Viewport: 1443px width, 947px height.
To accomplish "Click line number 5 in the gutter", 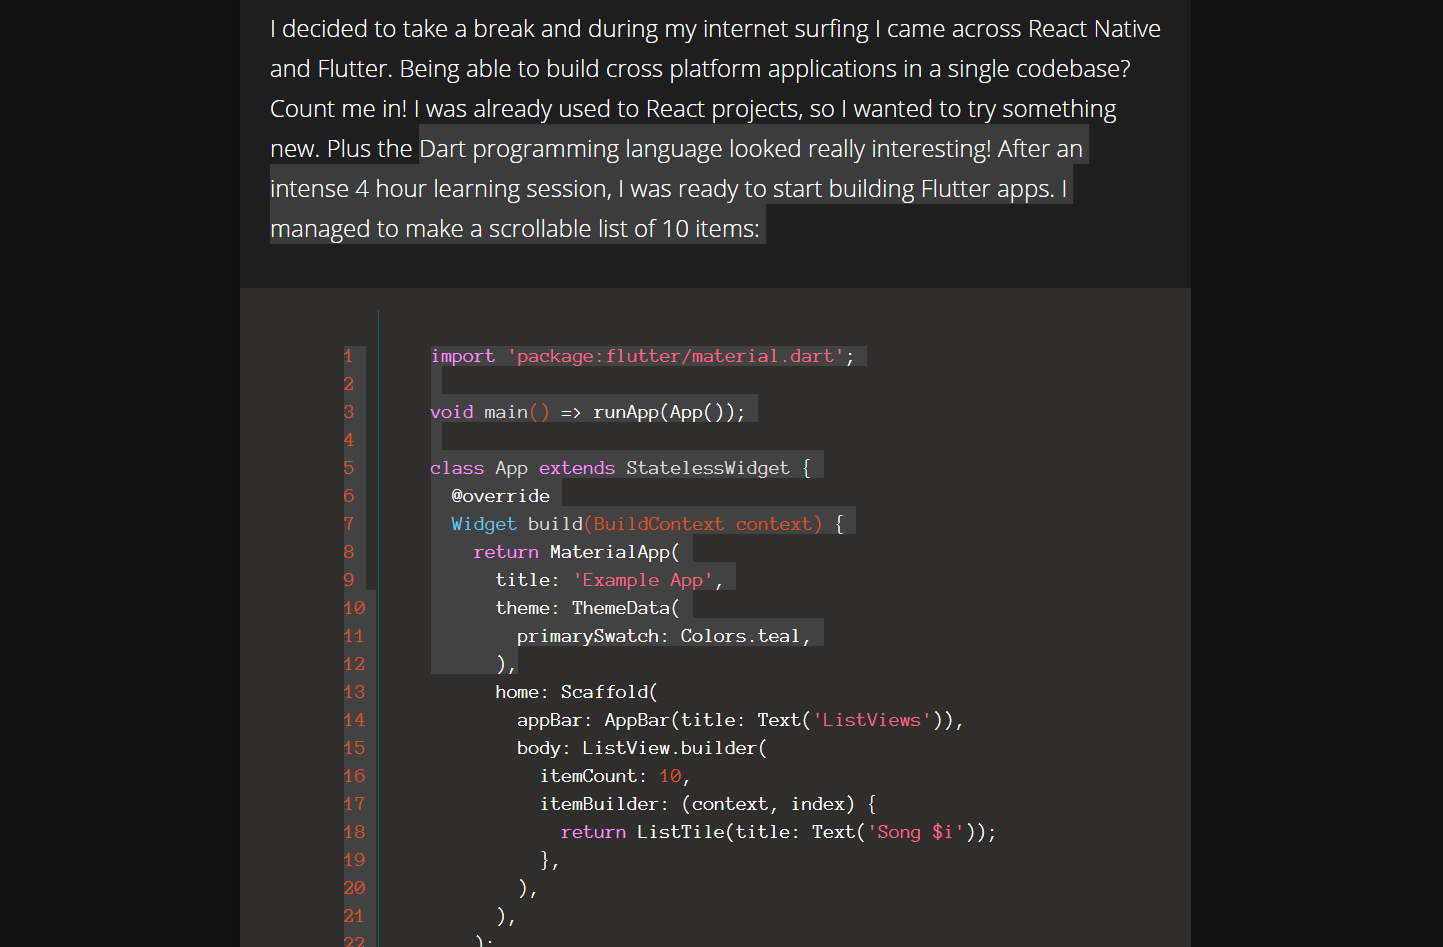I will click(x=348, y=468).
